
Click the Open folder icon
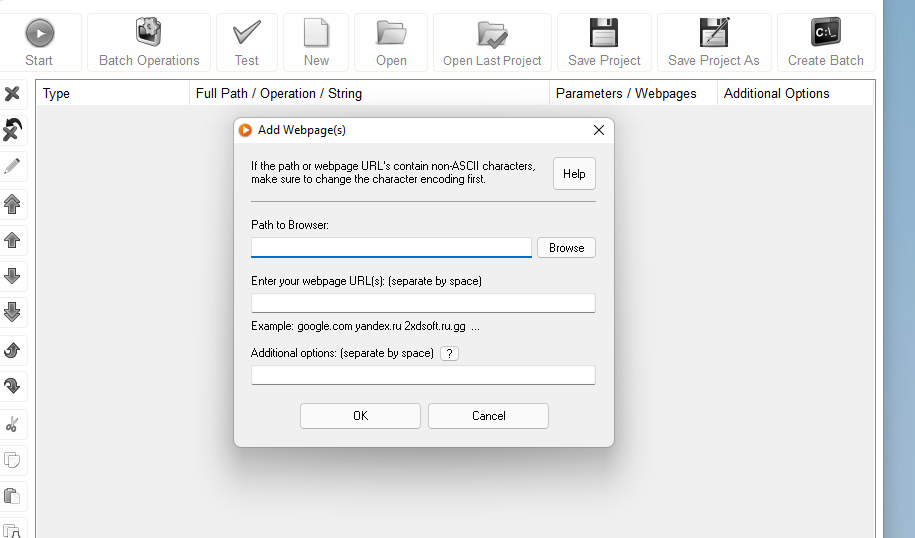tap(391, 34)
